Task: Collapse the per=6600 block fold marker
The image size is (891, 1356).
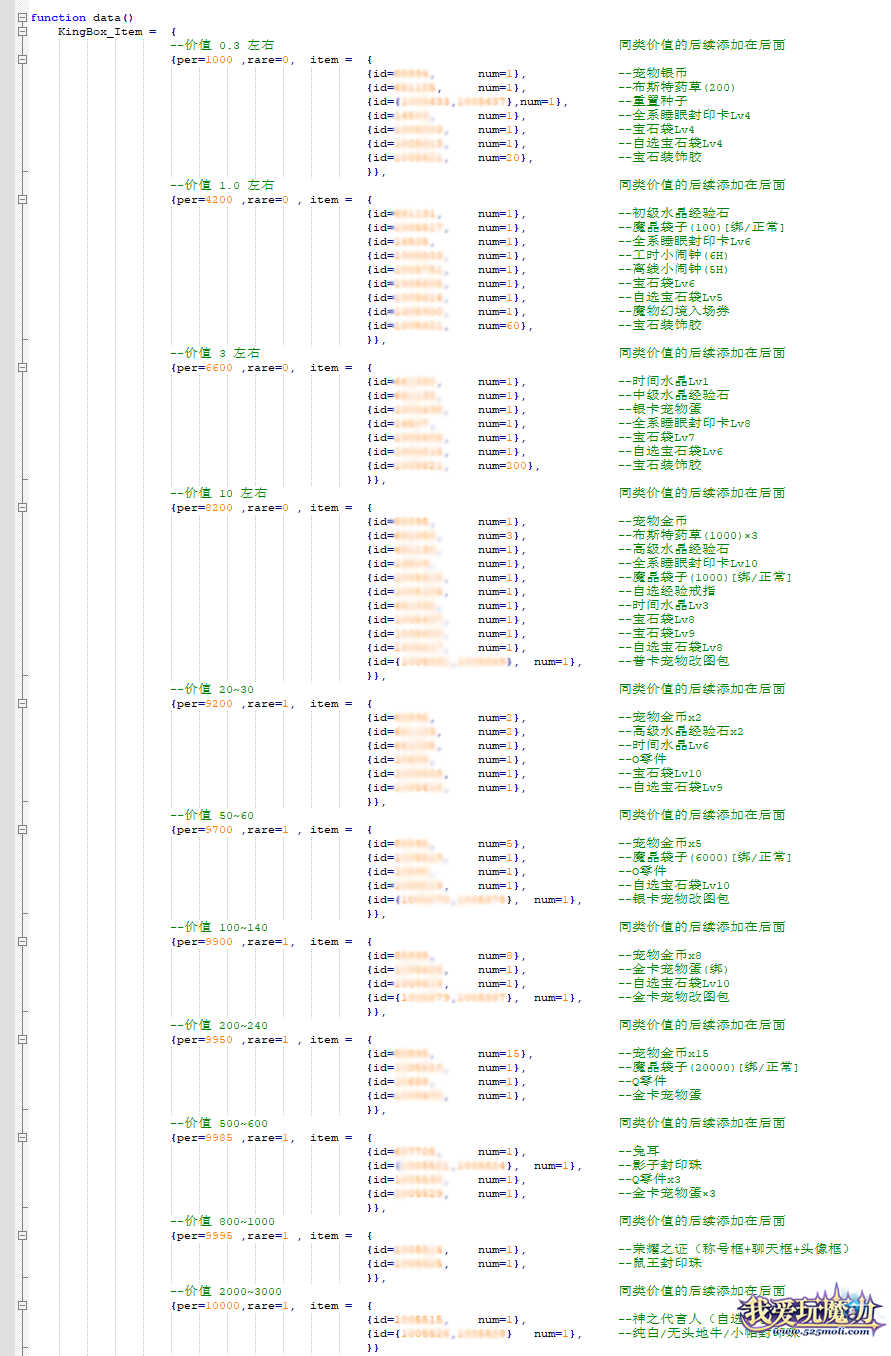Action: 22,368
